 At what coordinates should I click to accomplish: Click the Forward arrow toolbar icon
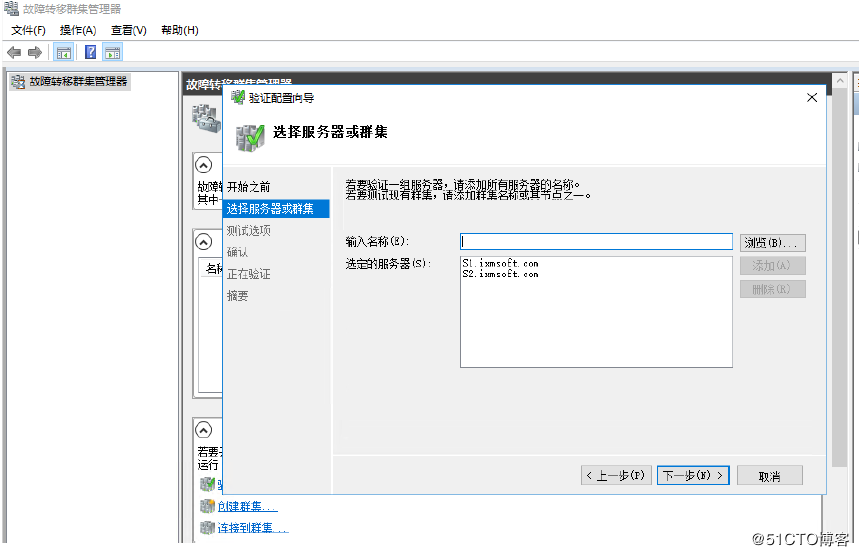coord(35,53)
